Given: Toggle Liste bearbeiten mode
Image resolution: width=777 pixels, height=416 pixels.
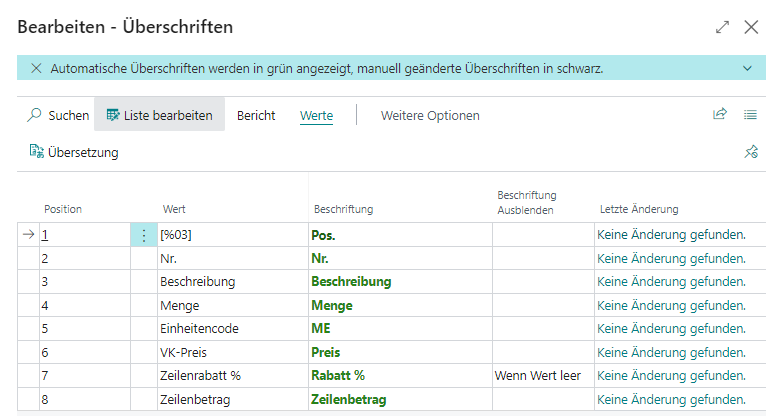Looking at the screenshot, I should [160, 116].
